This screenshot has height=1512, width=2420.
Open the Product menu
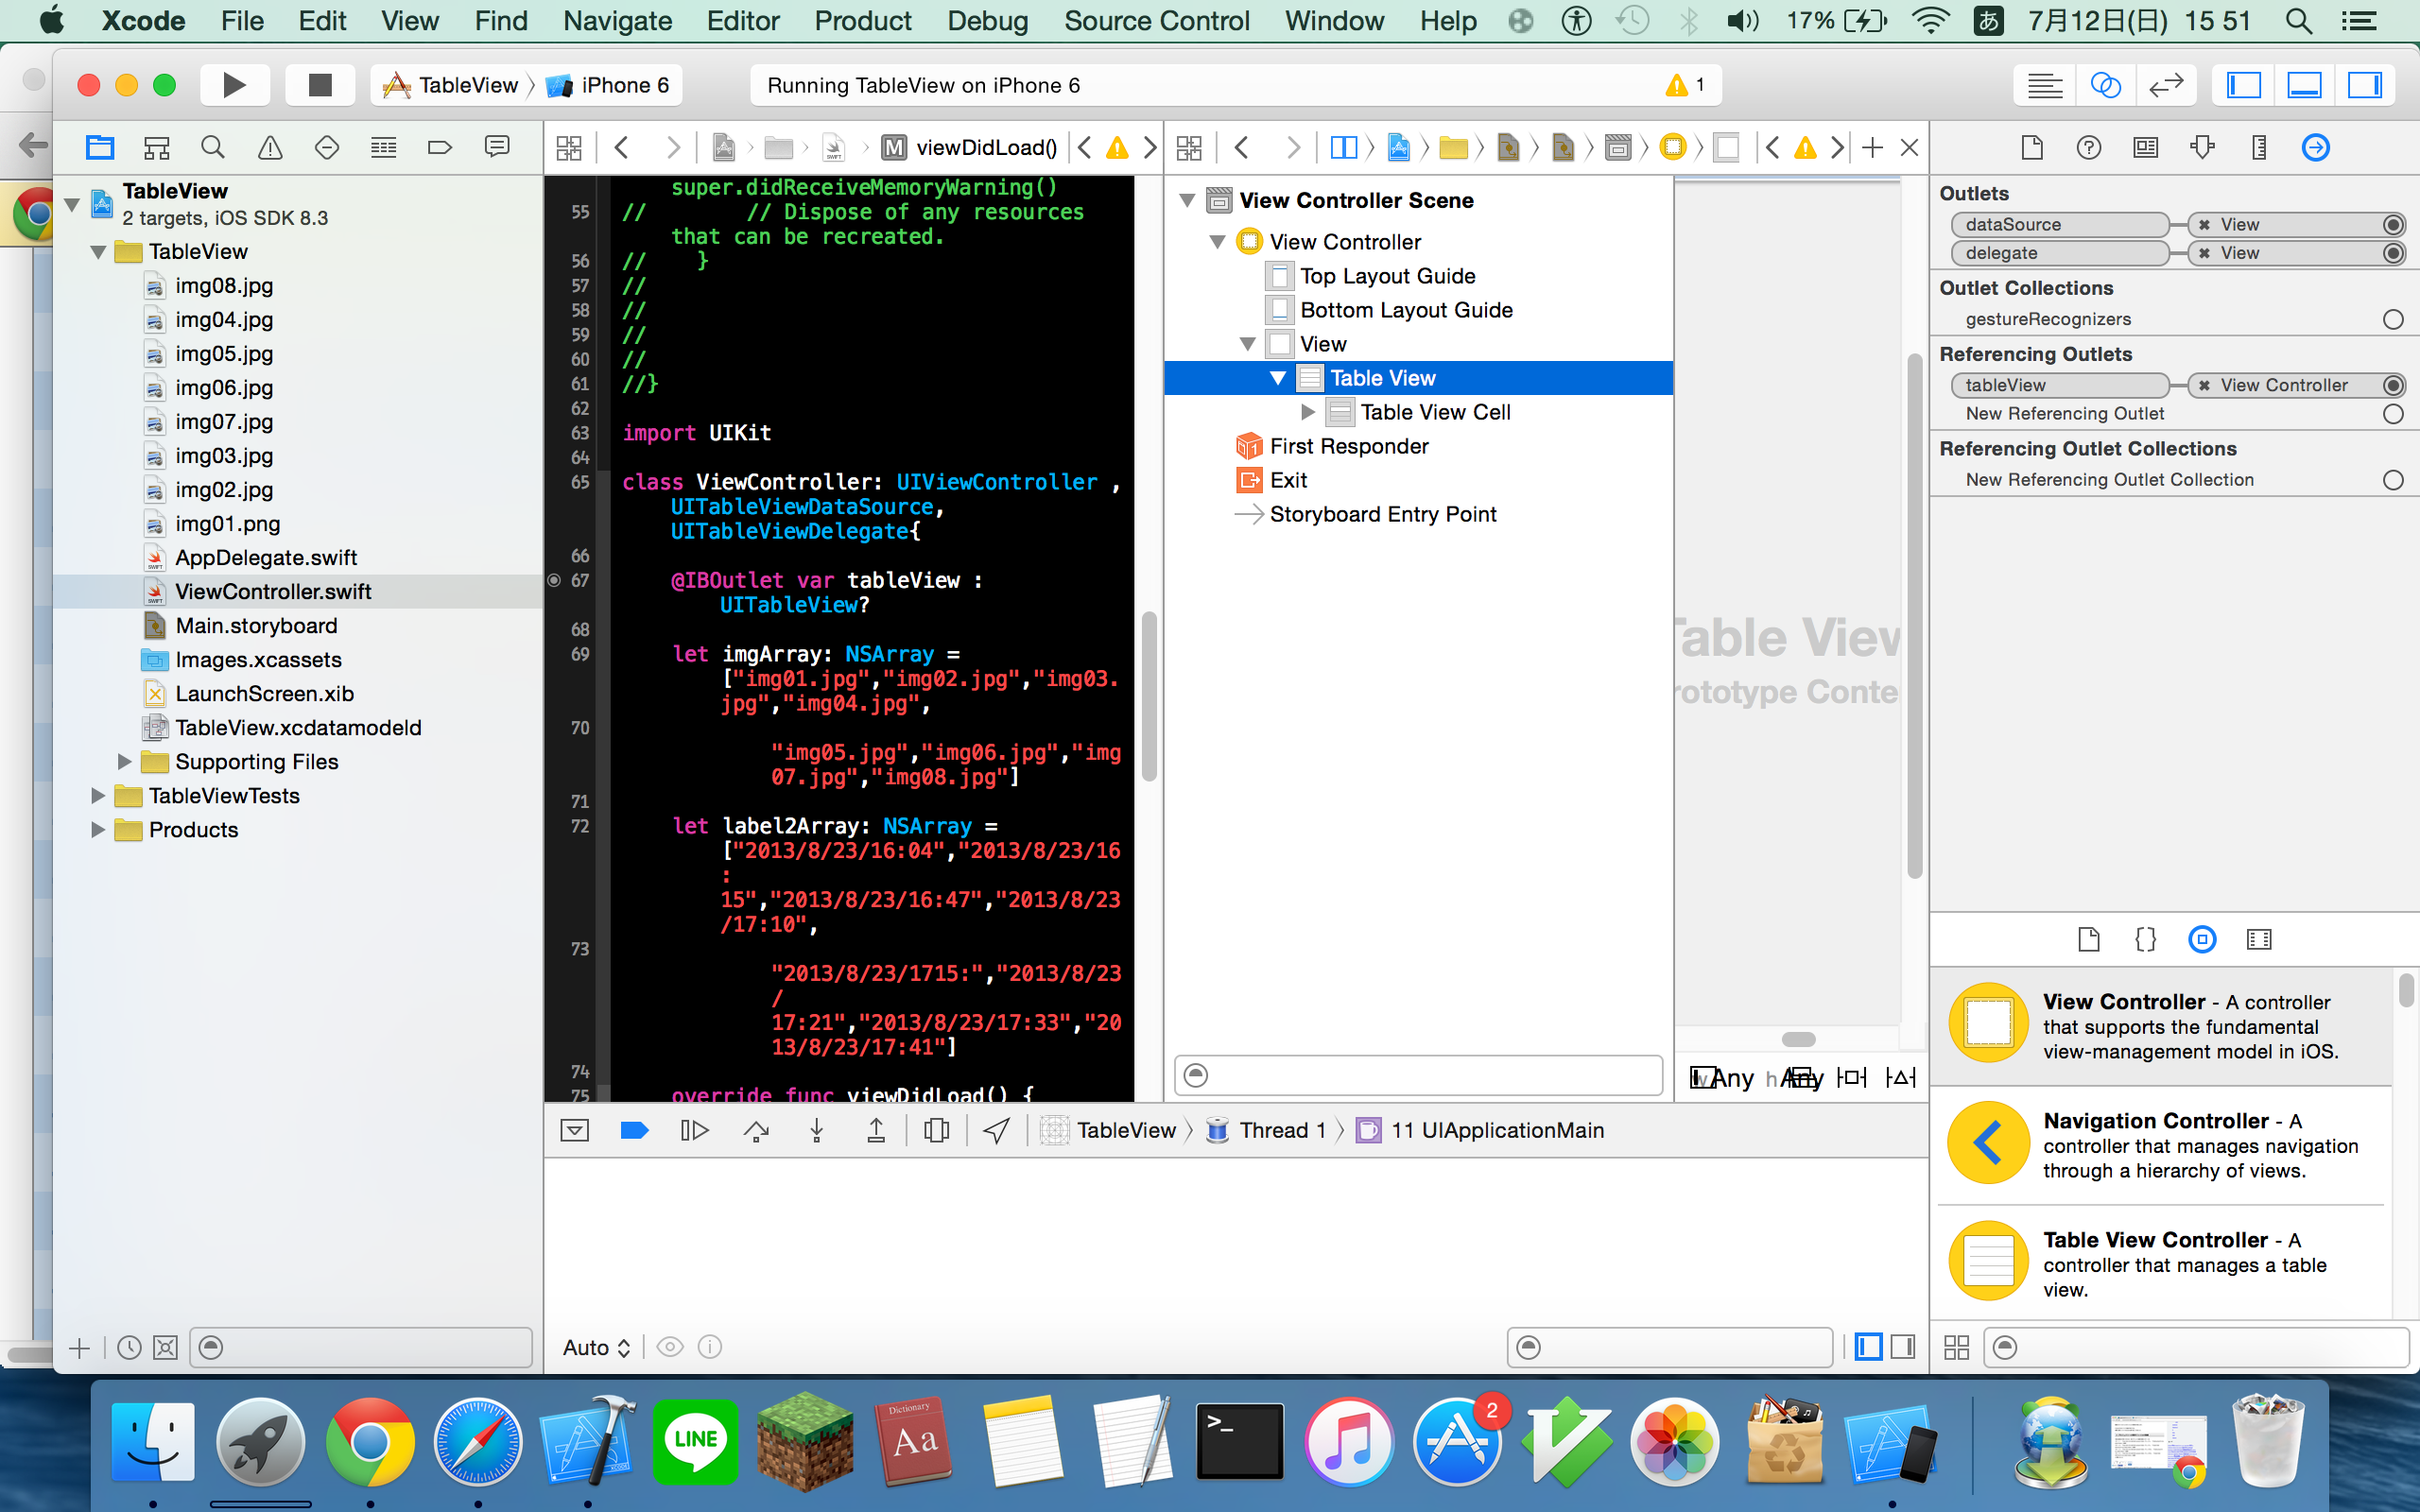pyautogui.click(x=863, y=21)
